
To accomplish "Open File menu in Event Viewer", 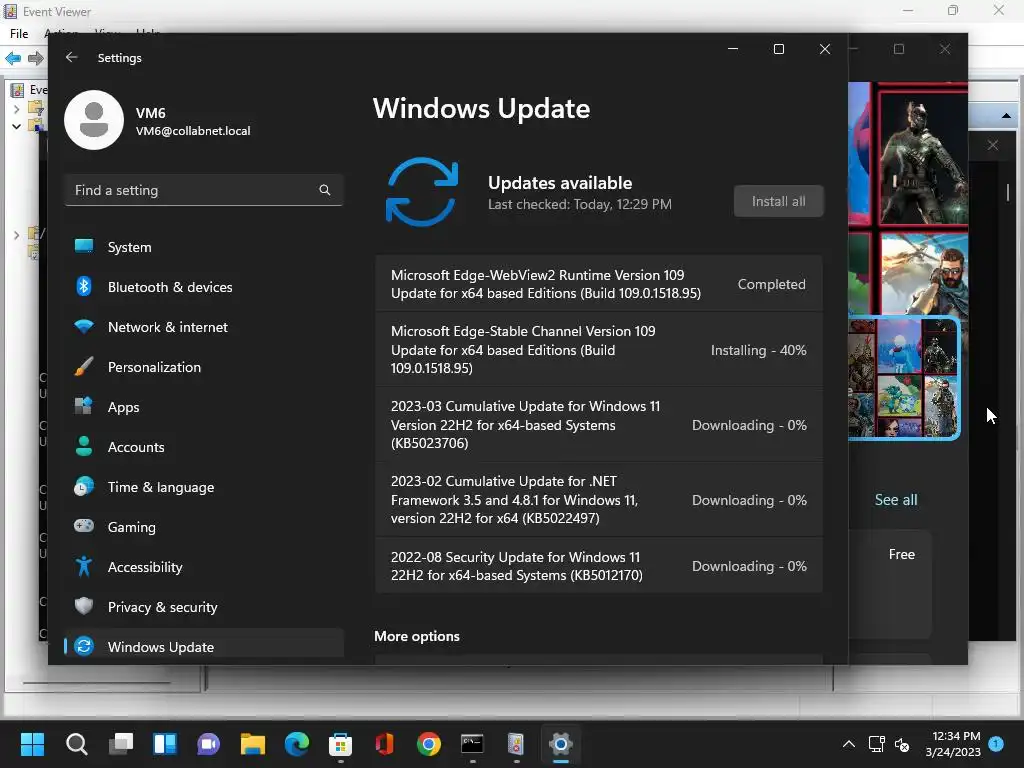I will click(19, 33).
